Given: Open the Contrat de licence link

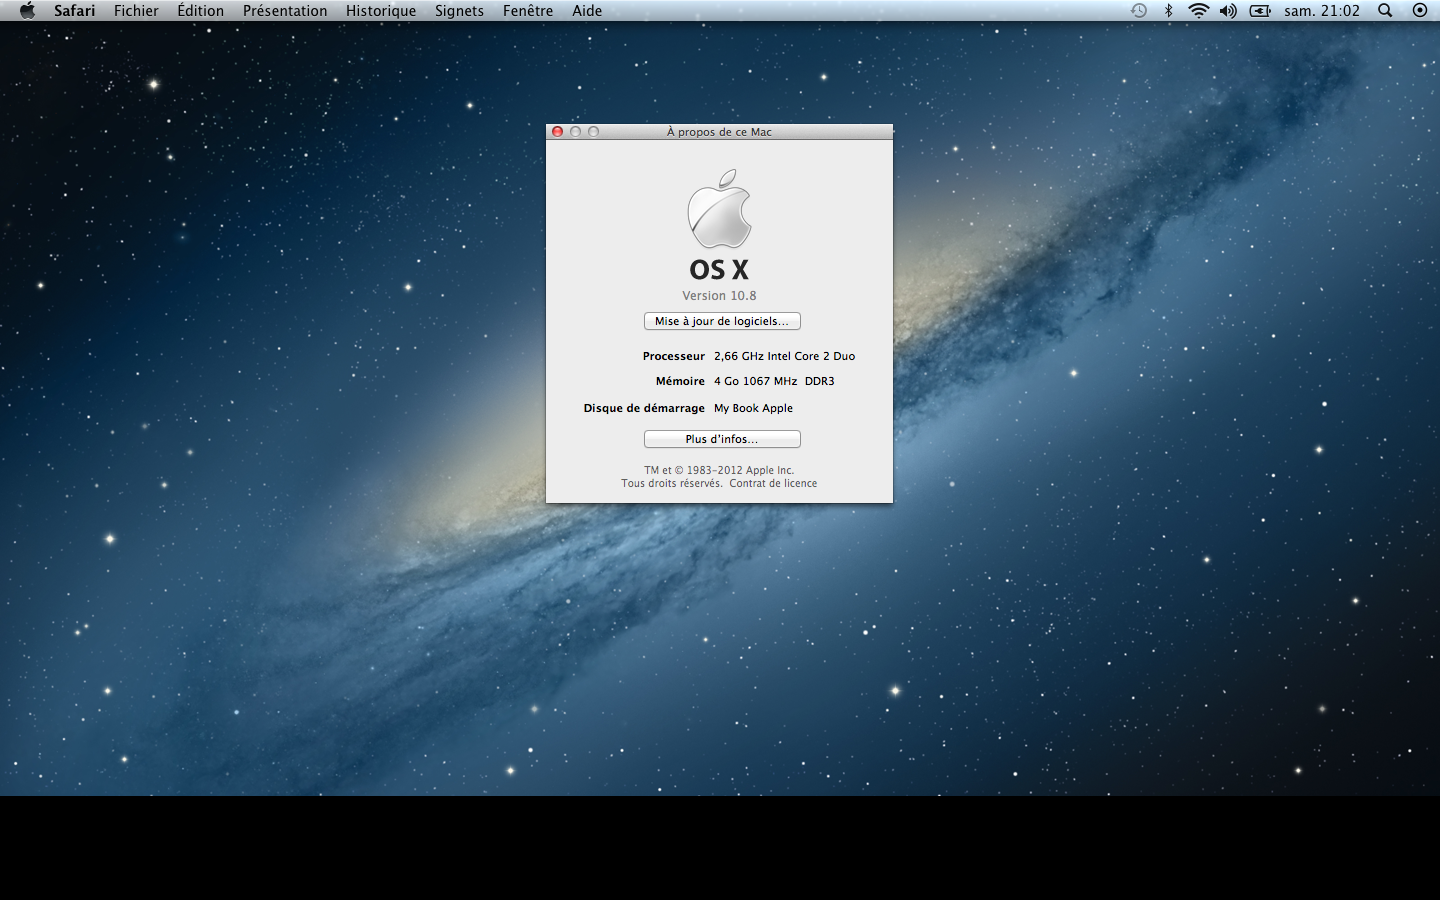Looking at the screenshot, I should point(772,483).
